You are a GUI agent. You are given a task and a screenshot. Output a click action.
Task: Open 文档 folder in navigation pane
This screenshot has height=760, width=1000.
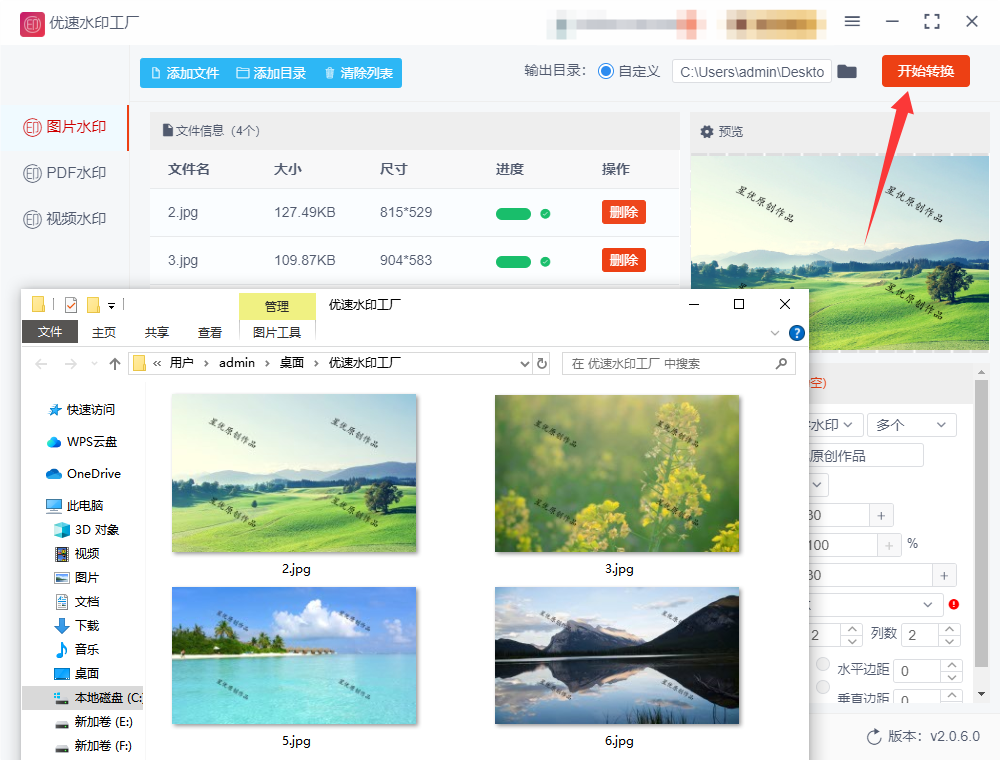click(77, 601)
